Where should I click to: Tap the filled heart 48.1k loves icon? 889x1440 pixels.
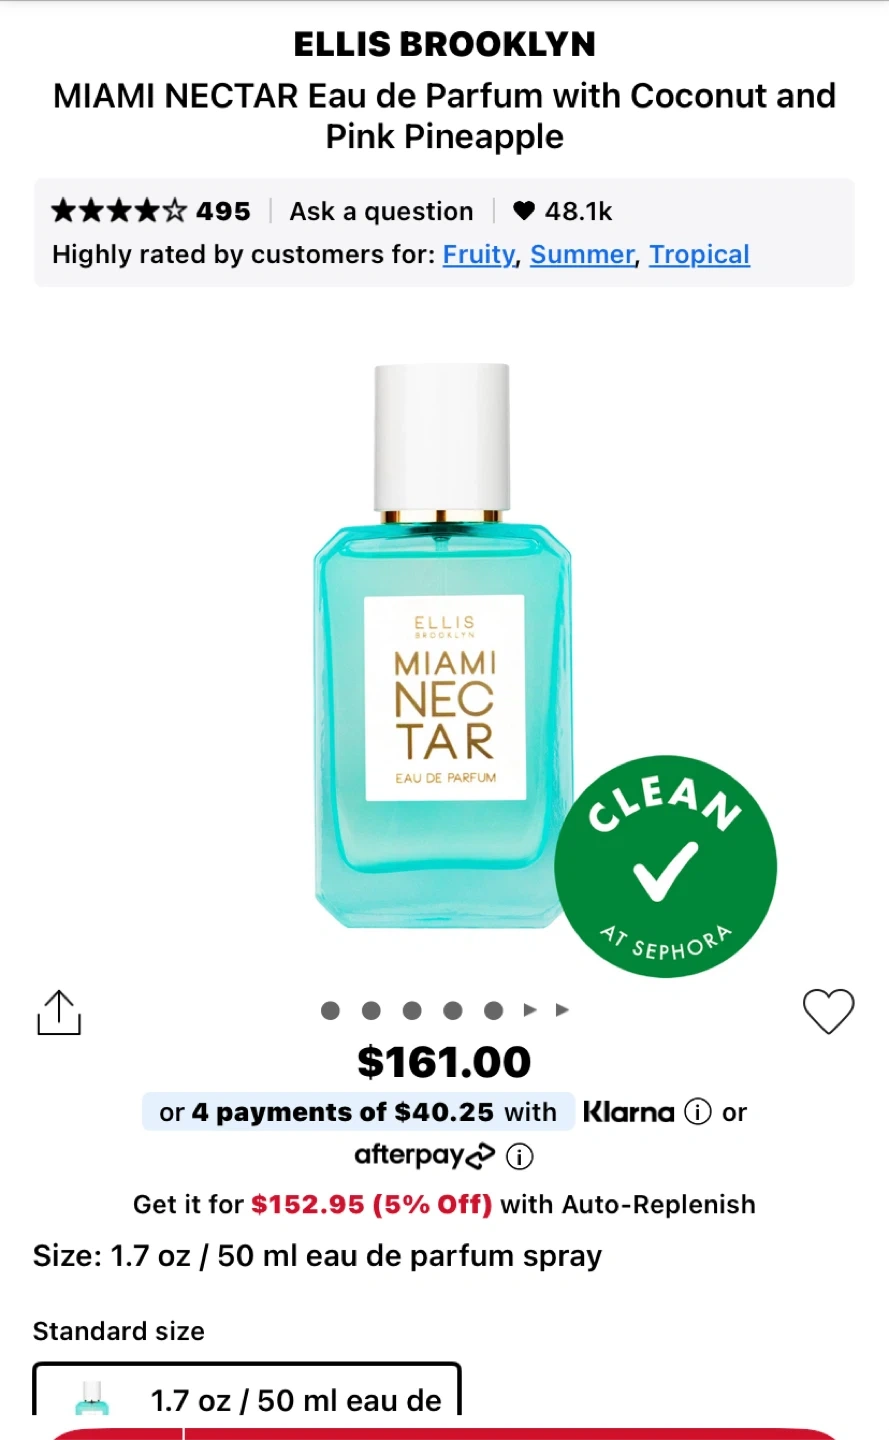click(524, 211)
